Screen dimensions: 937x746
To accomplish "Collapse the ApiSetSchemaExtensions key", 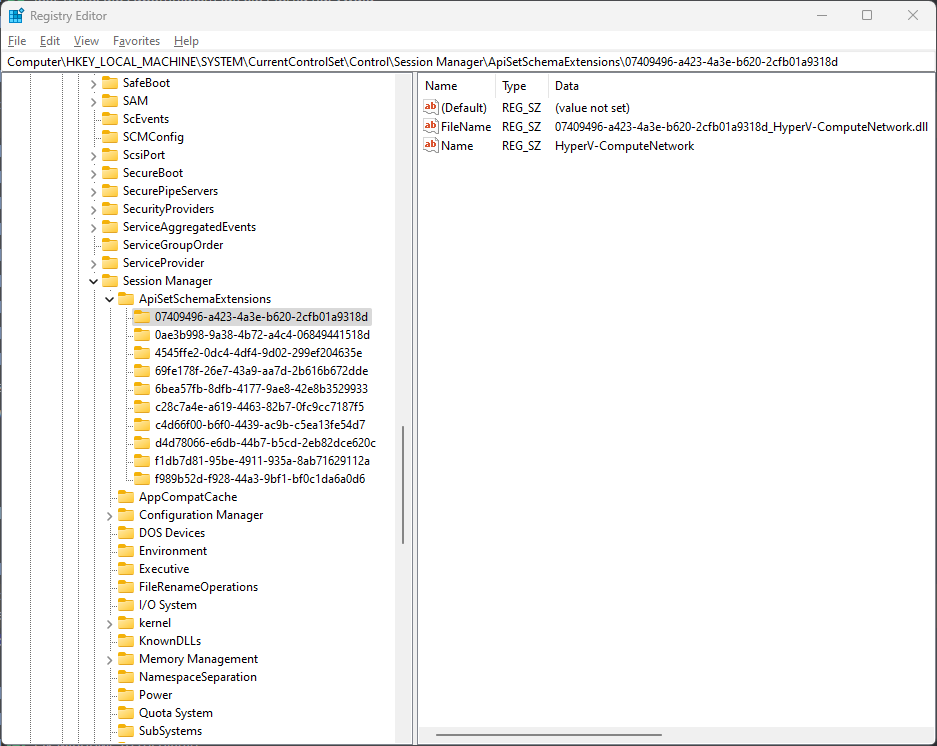I will tap(109, 299).
